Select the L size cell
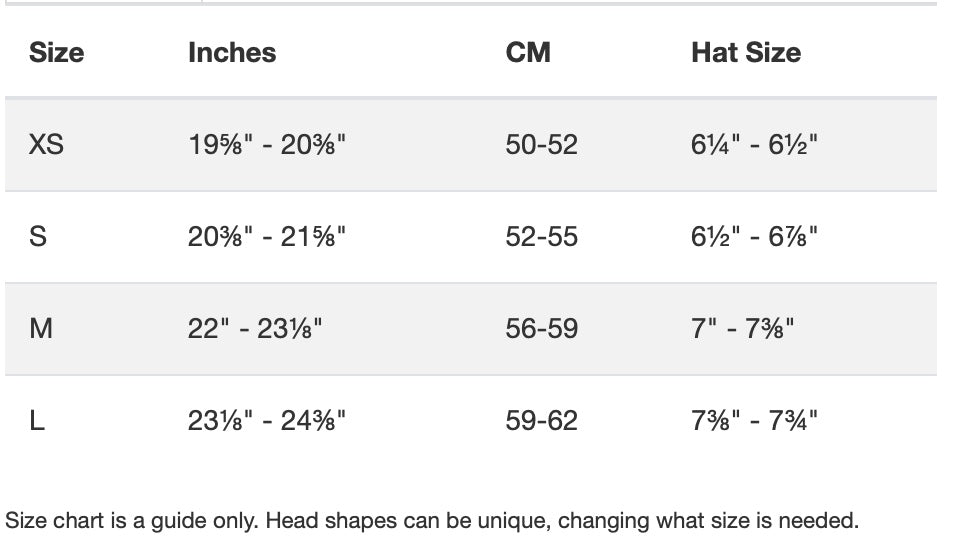 point(37,420)
